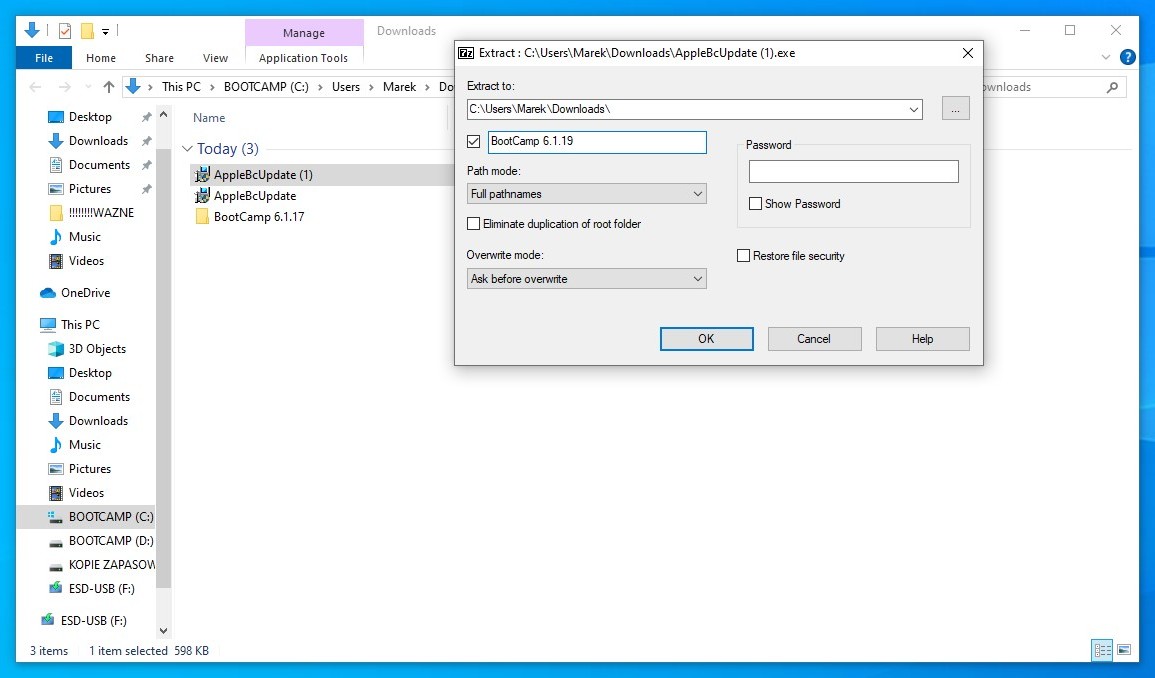Open OneDrive in the navigation pane
Image resolution: width=1155 pixels, height=678 pixels.
(75, 293)
